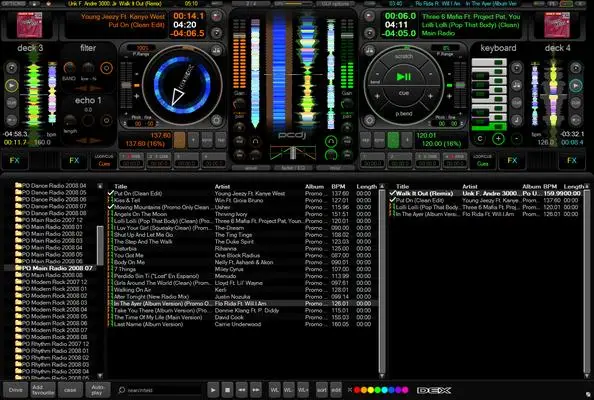Toggle the echo 1 effect on/off button
594x400 pixels.
tap(106, 120)
